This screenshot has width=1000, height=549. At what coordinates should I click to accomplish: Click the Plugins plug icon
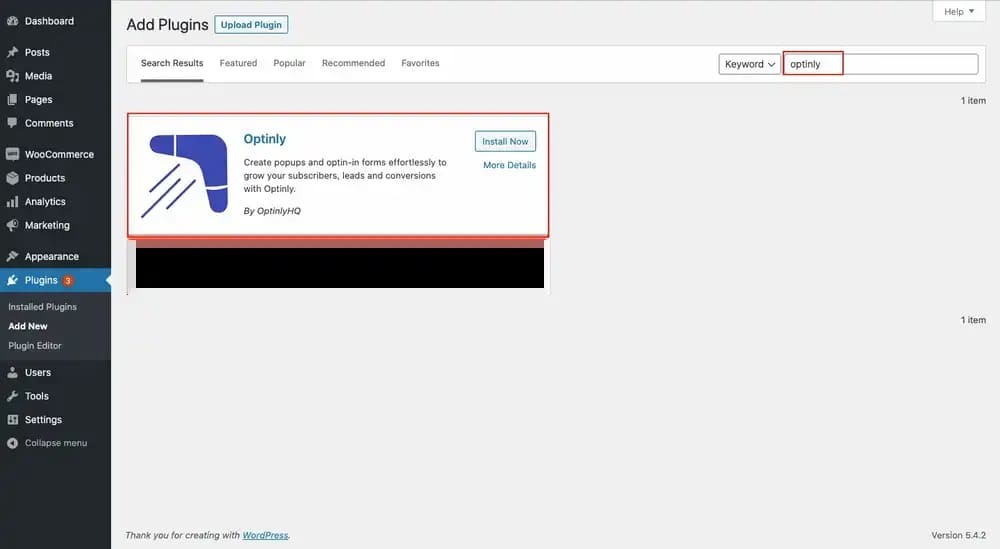[x=12, y=280]
